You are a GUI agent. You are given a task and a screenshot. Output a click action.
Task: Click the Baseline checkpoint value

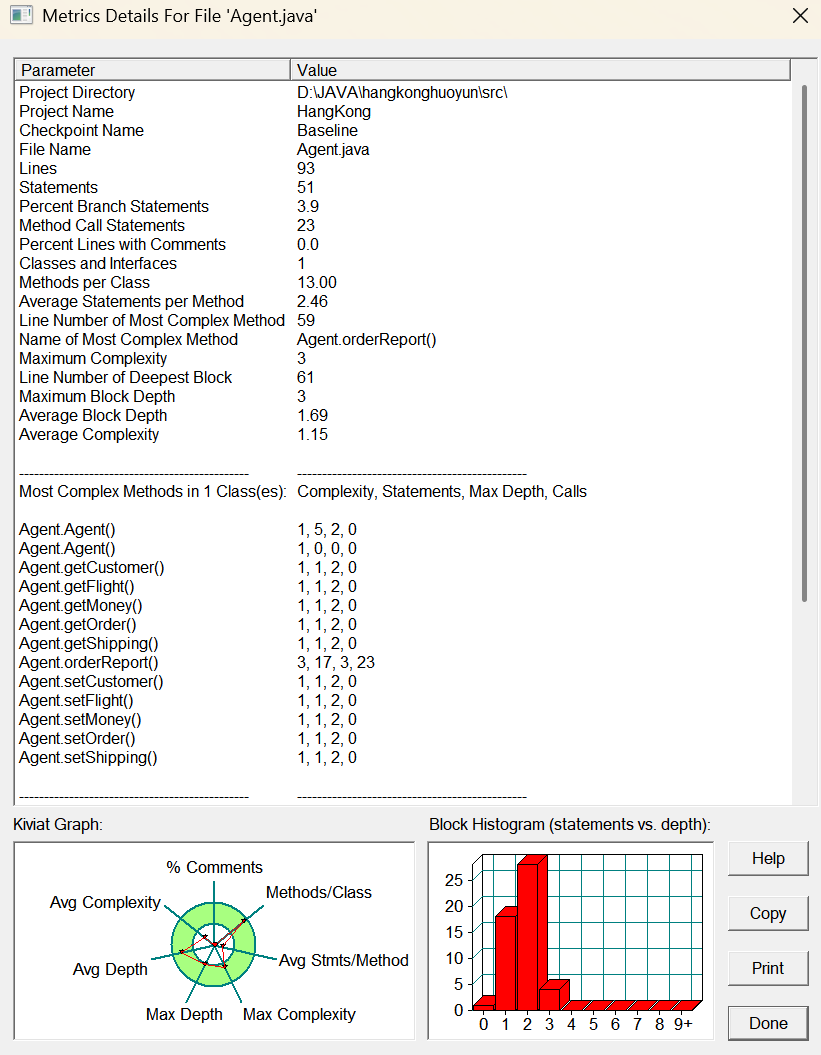pyautogui.click(x=328, y=131)
